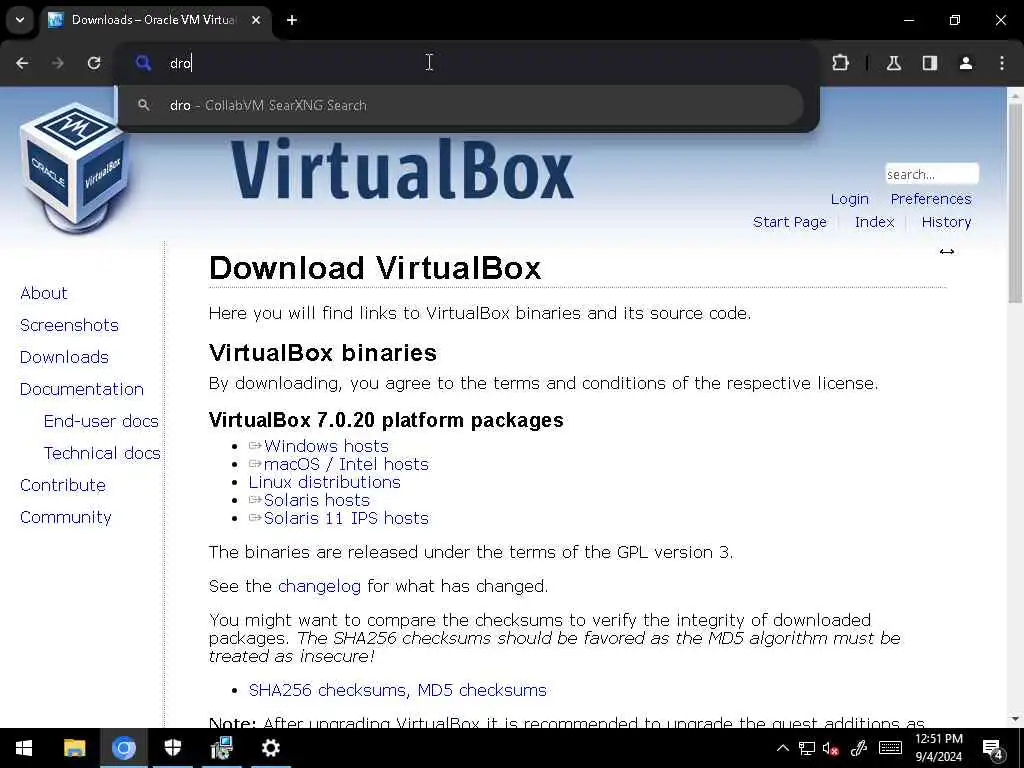Open Community in the sidebar

pyautogui.click(x=65, y=517)
